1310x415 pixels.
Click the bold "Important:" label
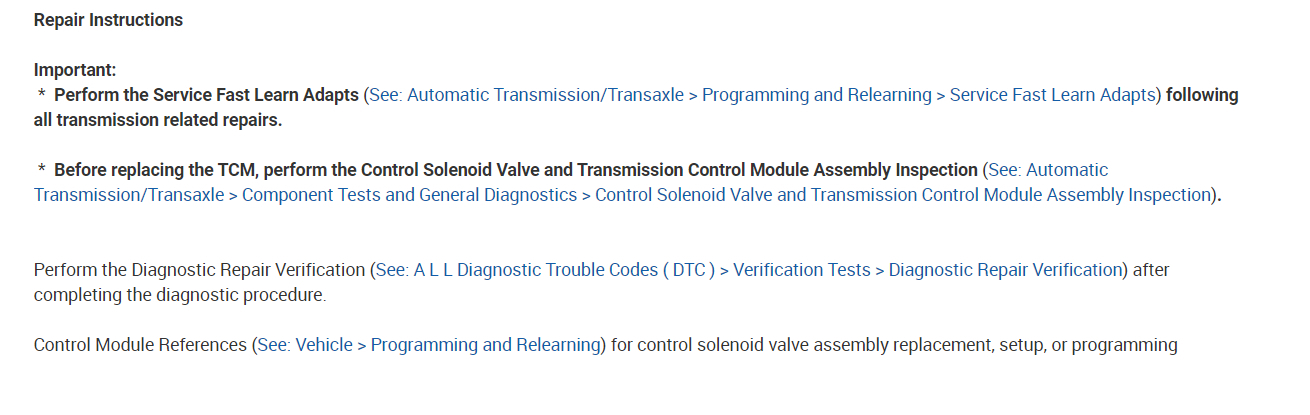[75, 70]
